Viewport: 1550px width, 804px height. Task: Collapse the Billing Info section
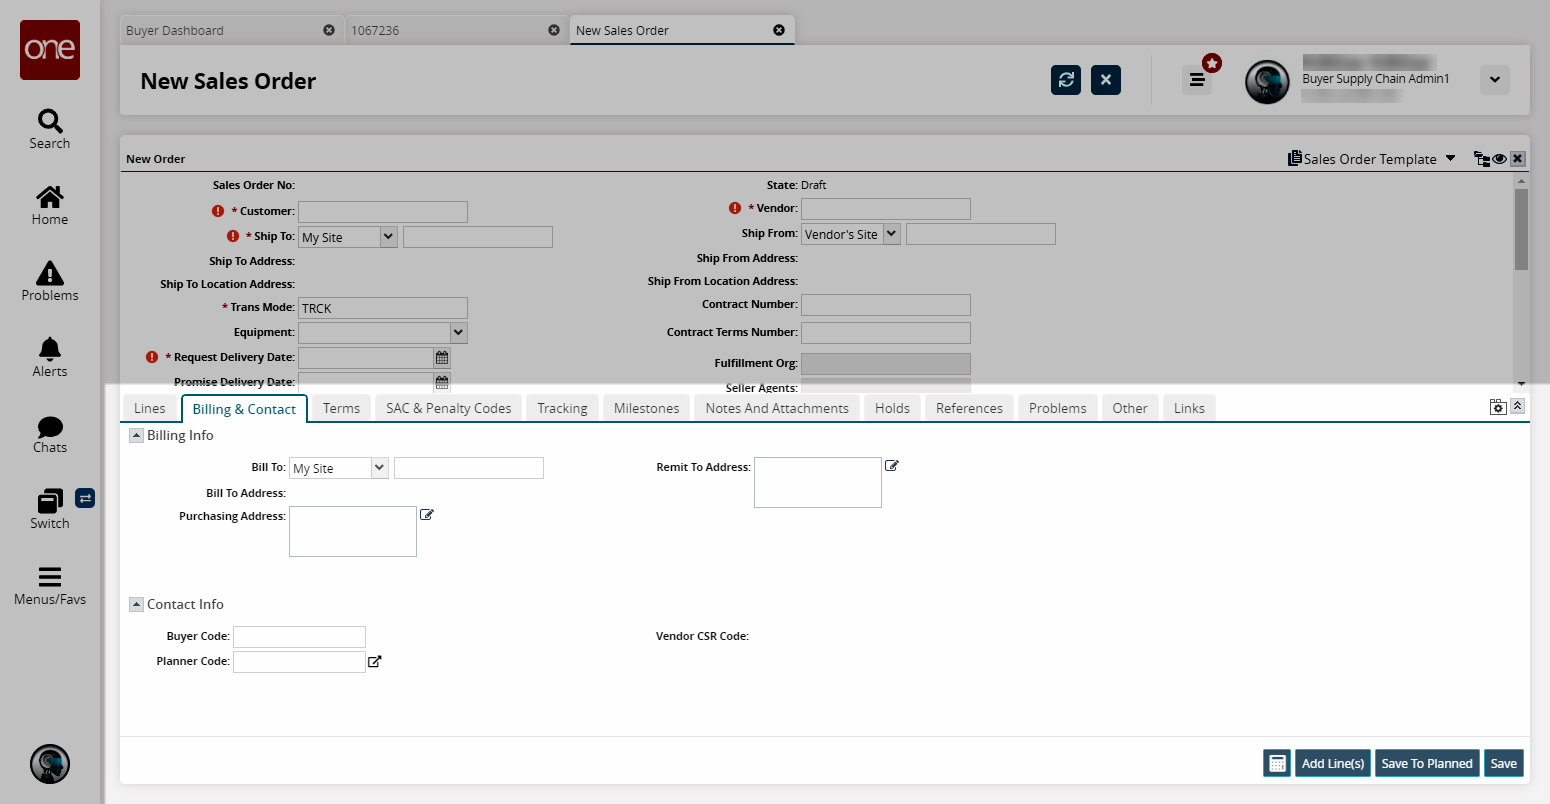coord(136,436)
